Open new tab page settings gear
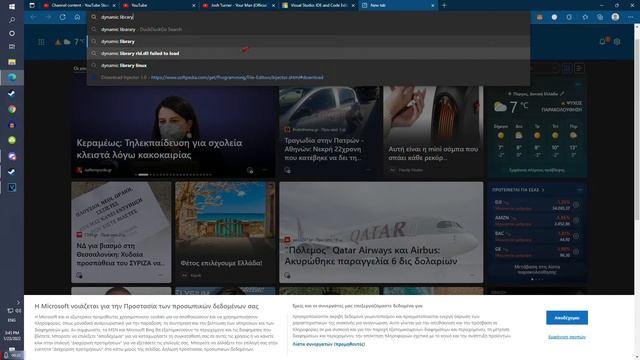640x360 pixels. (x=617, y=42)
